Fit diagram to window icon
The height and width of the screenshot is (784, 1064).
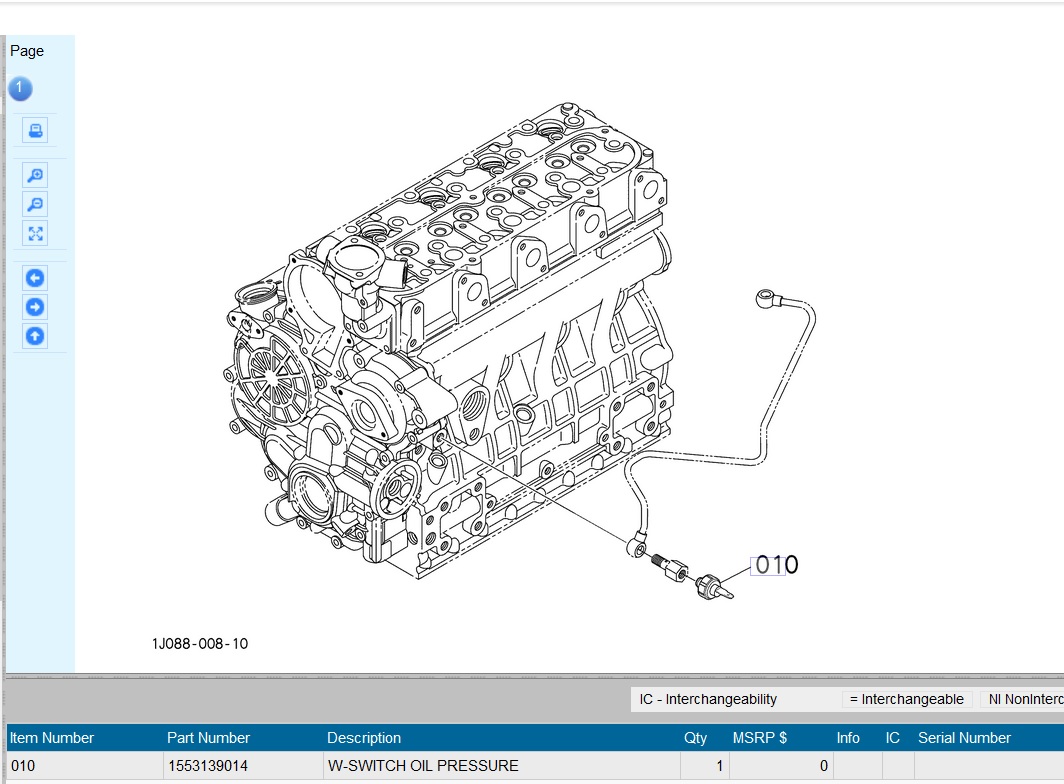point(35,234)
